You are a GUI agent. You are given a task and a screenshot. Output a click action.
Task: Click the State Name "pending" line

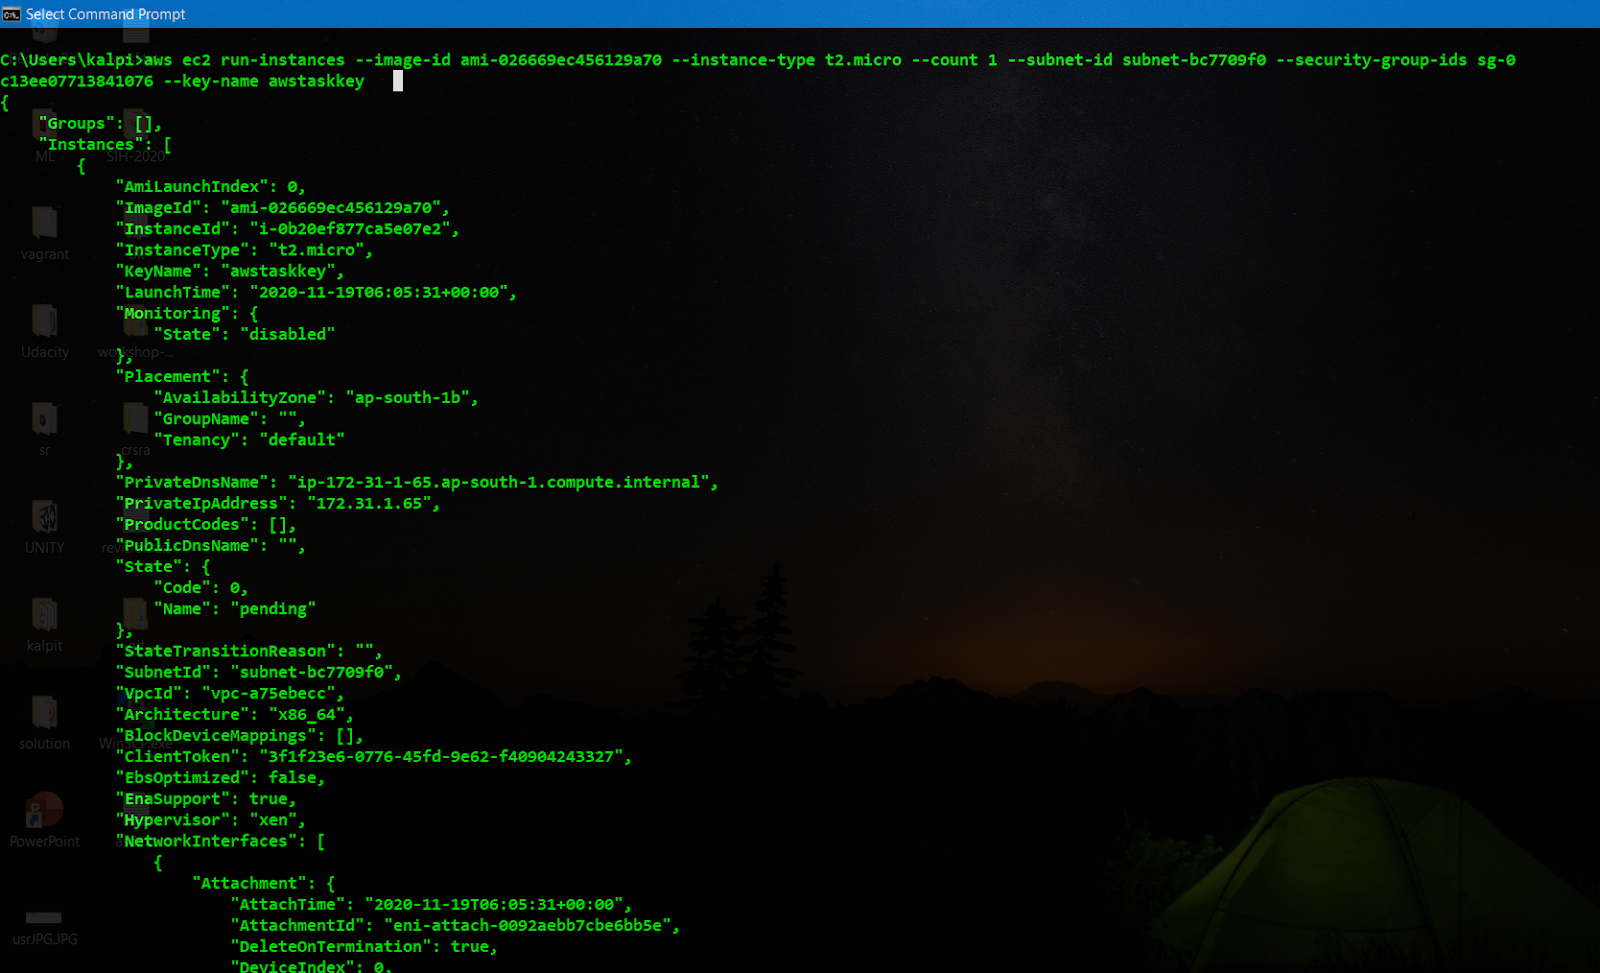pyautogui.click(x=235, y=608)
